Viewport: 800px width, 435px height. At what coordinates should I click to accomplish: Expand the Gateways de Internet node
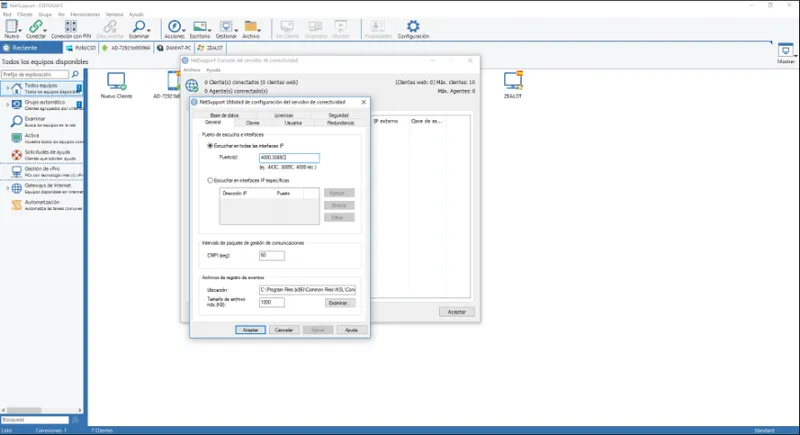[7, 188]
